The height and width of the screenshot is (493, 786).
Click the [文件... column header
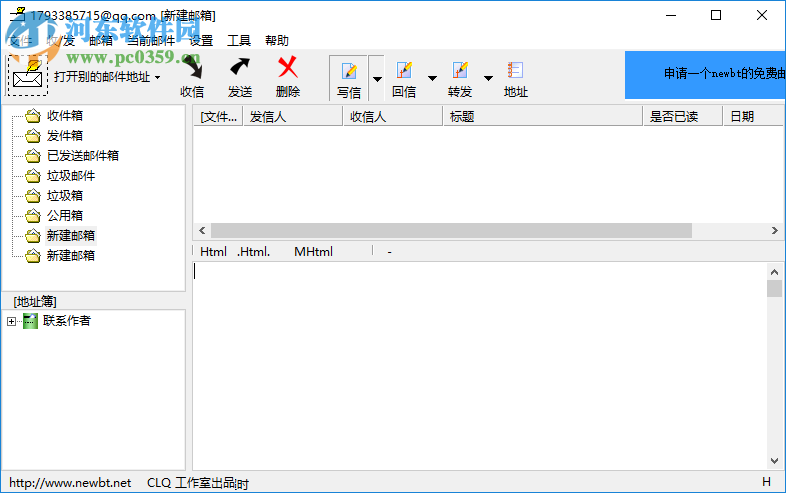tap(218, 117)
